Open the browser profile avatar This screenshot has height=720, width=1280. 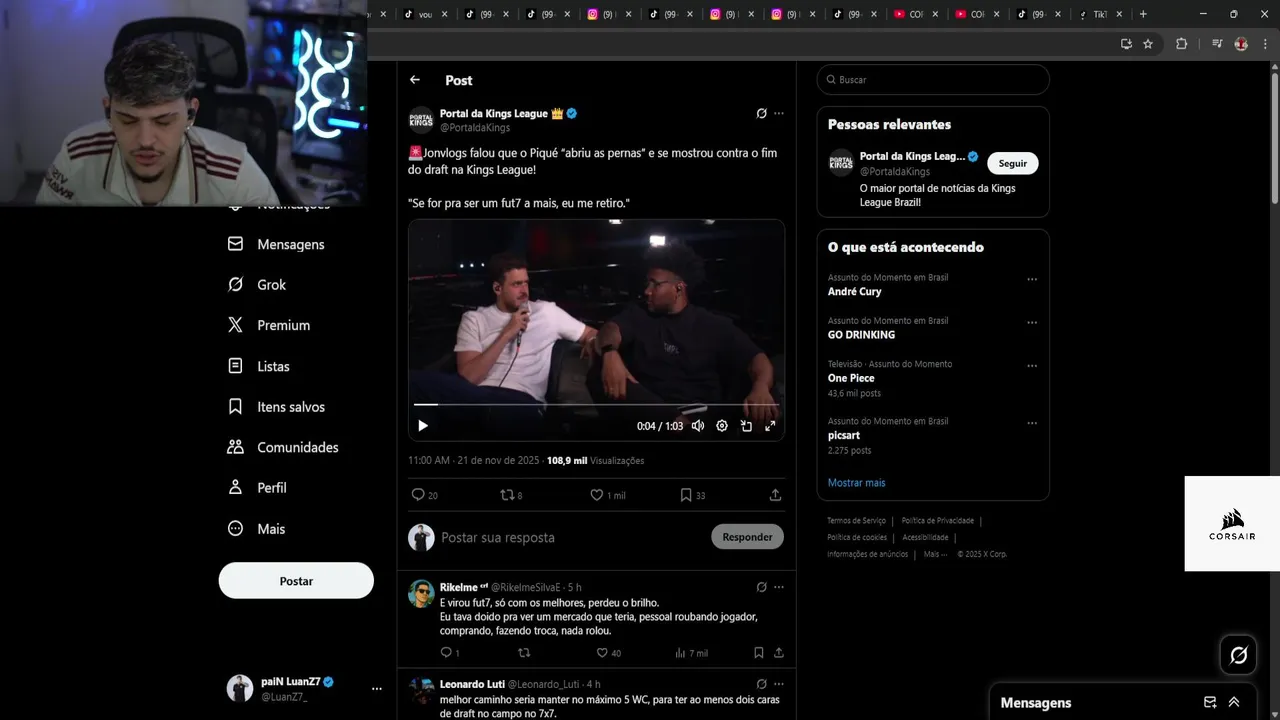point(1241,44)
